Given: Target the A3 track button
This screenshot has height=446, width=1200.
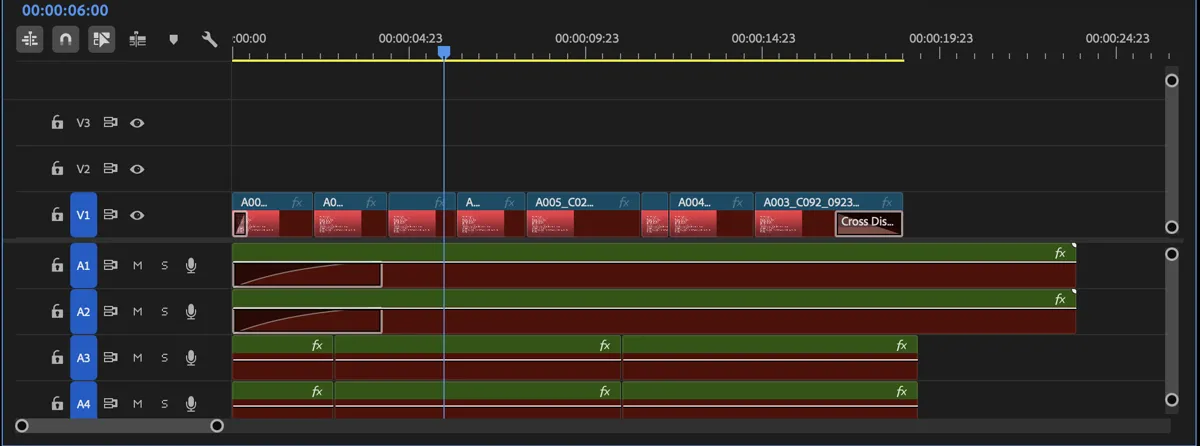Looking at the screenshot, I should coord(84,358).
